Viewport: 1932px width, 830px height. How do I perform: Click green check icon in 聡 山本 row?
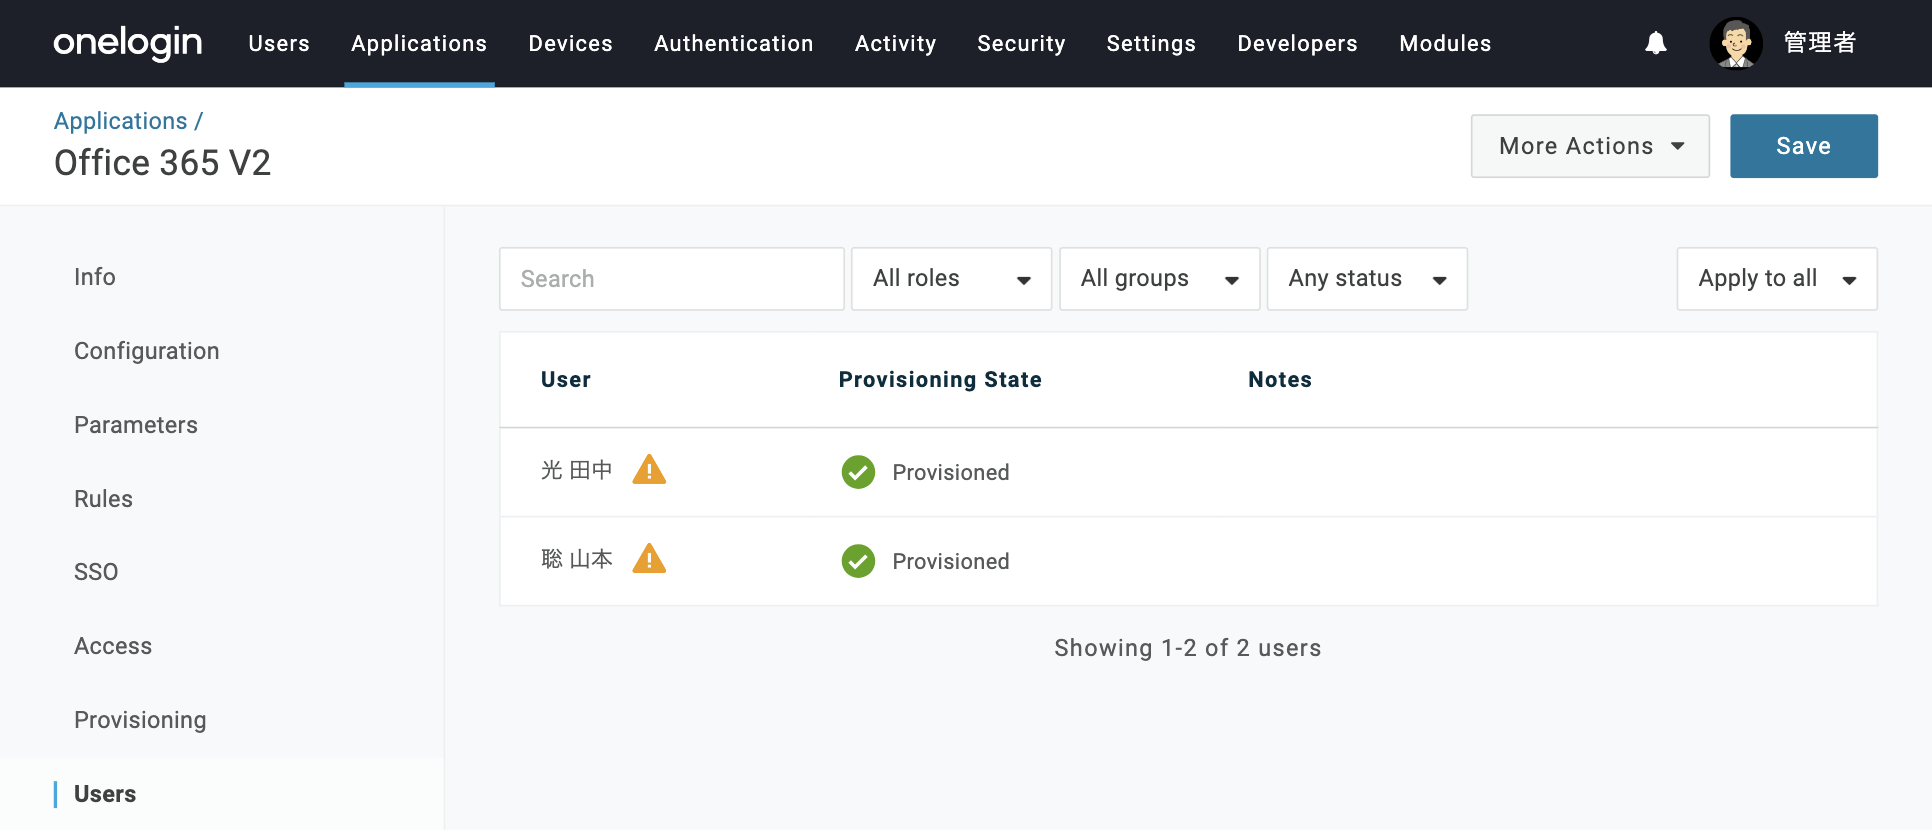point(858,561)
